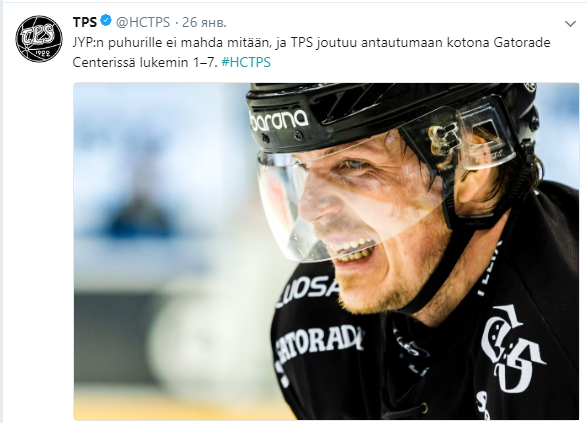Expand the tweet options chevron

coord(570,24)
